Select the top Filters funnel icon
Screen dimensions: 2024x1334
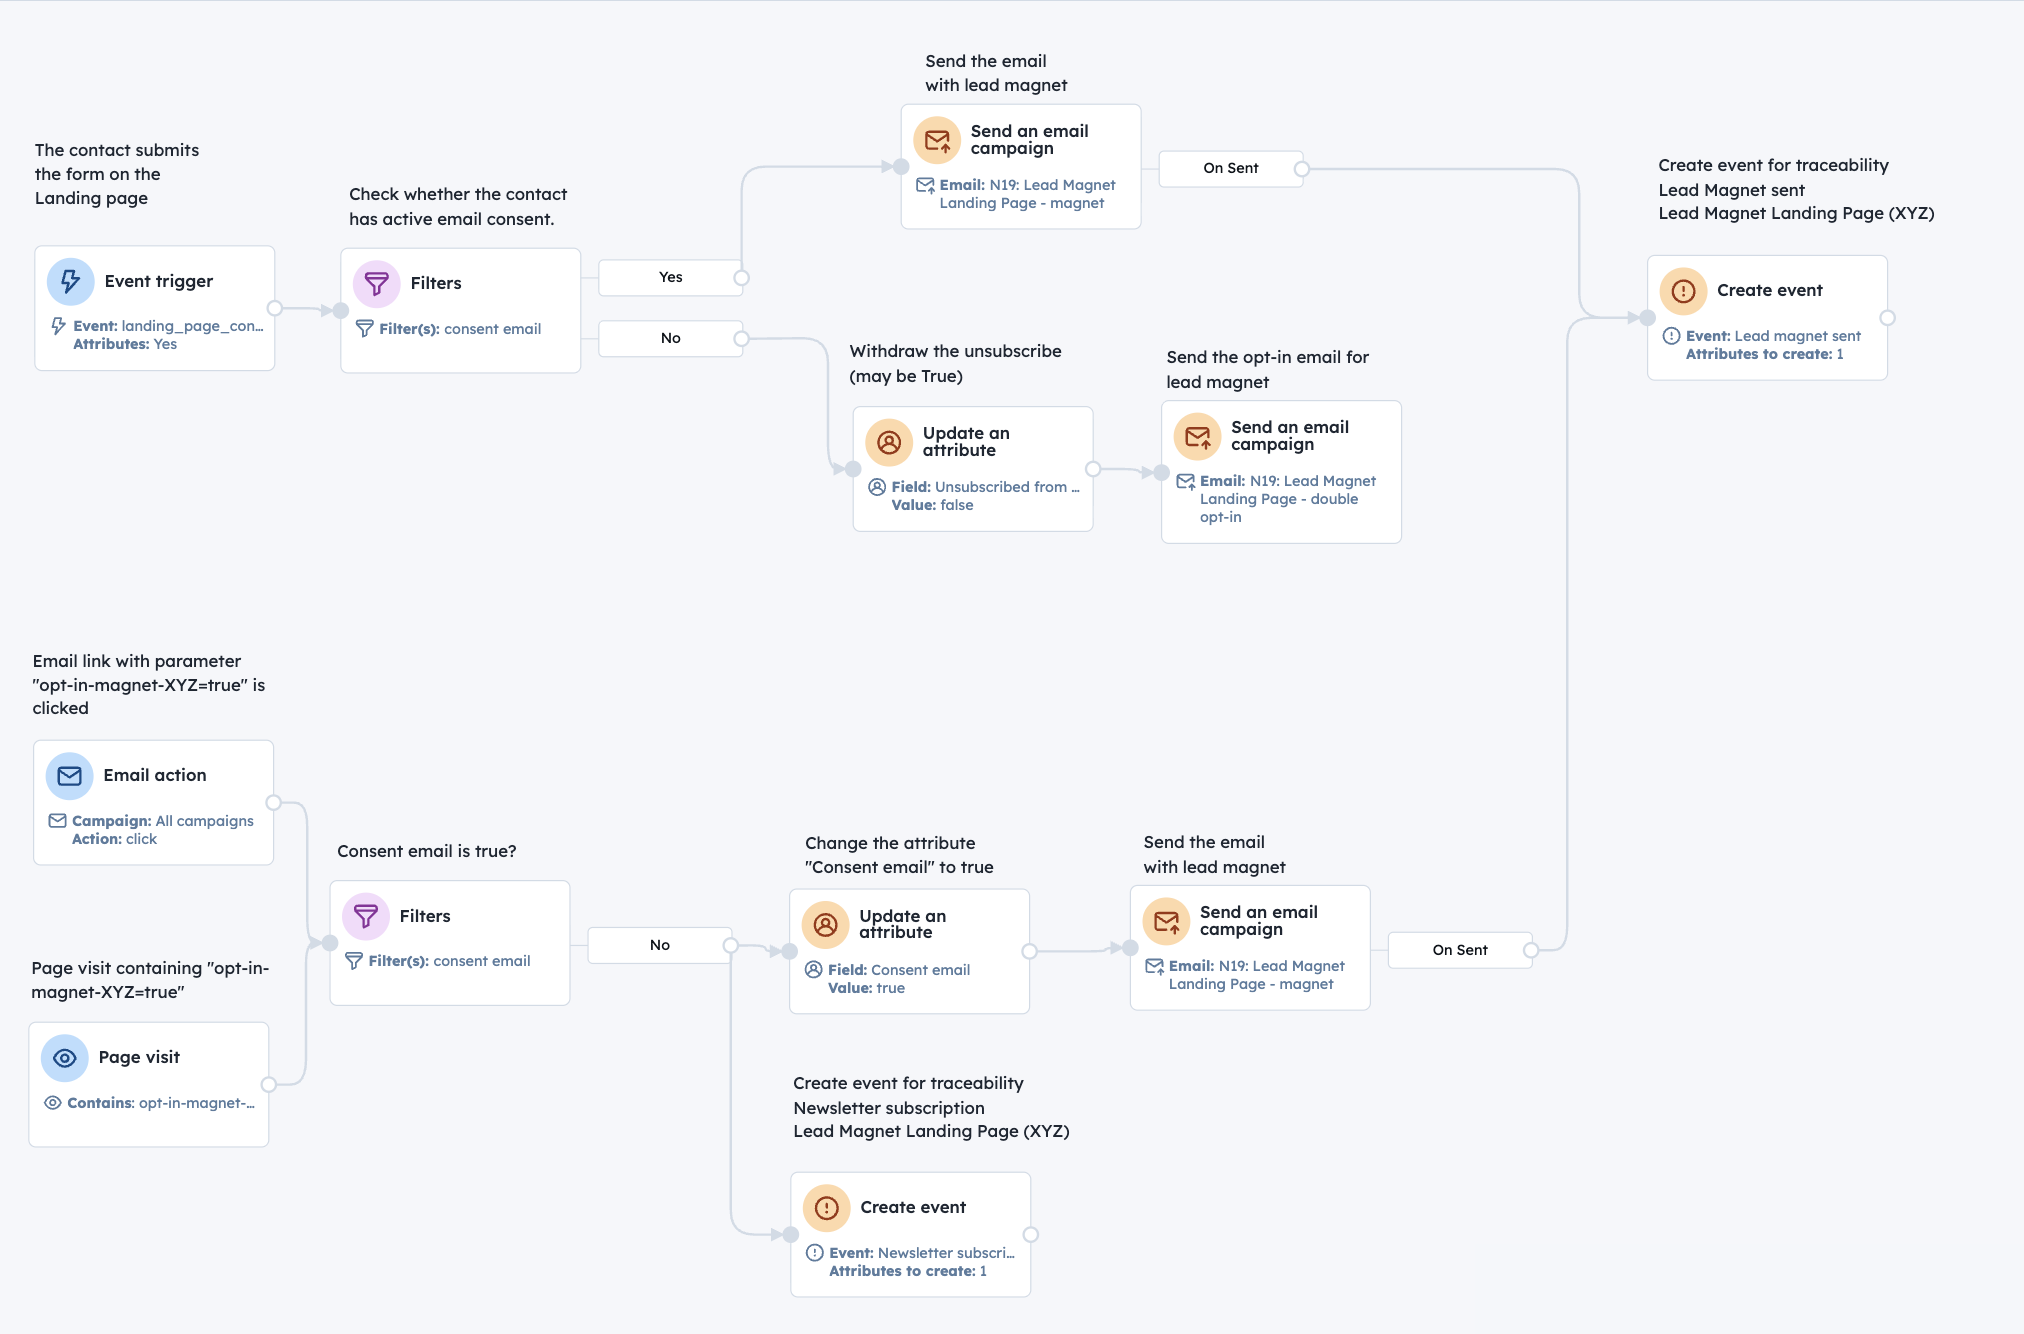pos(376,284)
